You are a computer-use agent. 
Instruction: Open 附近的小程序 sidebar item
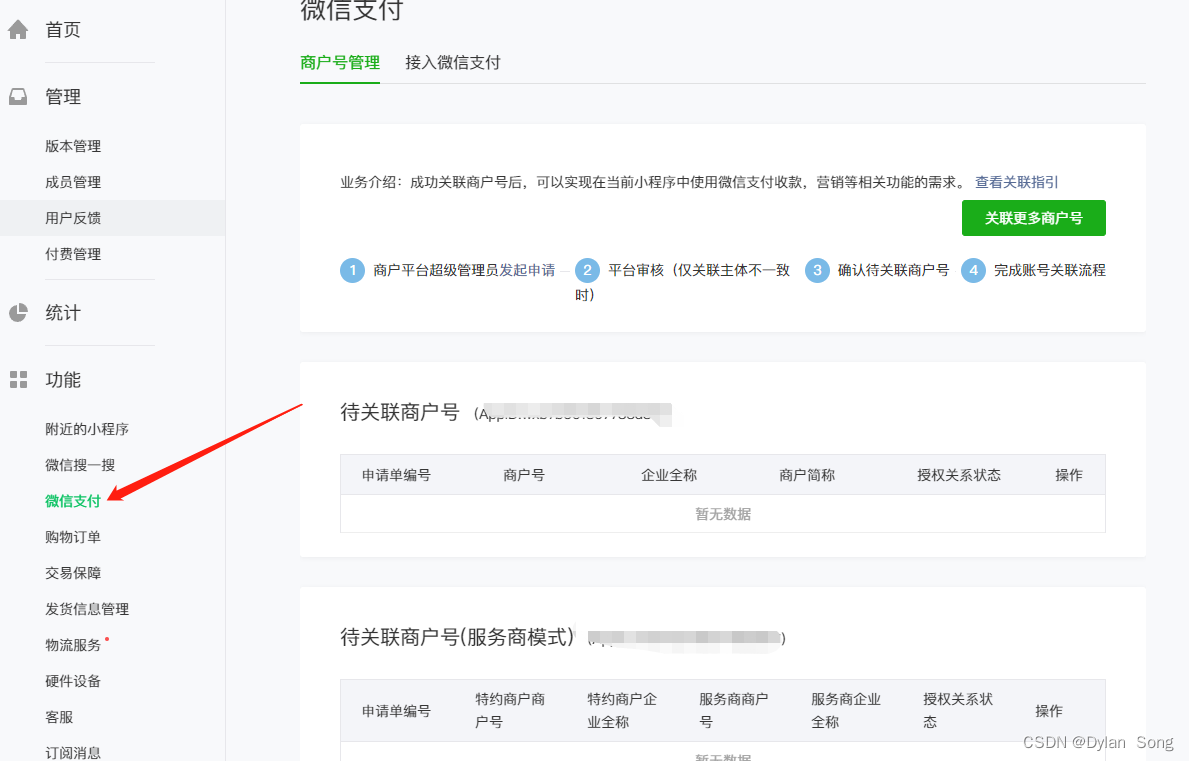point(87,429)
